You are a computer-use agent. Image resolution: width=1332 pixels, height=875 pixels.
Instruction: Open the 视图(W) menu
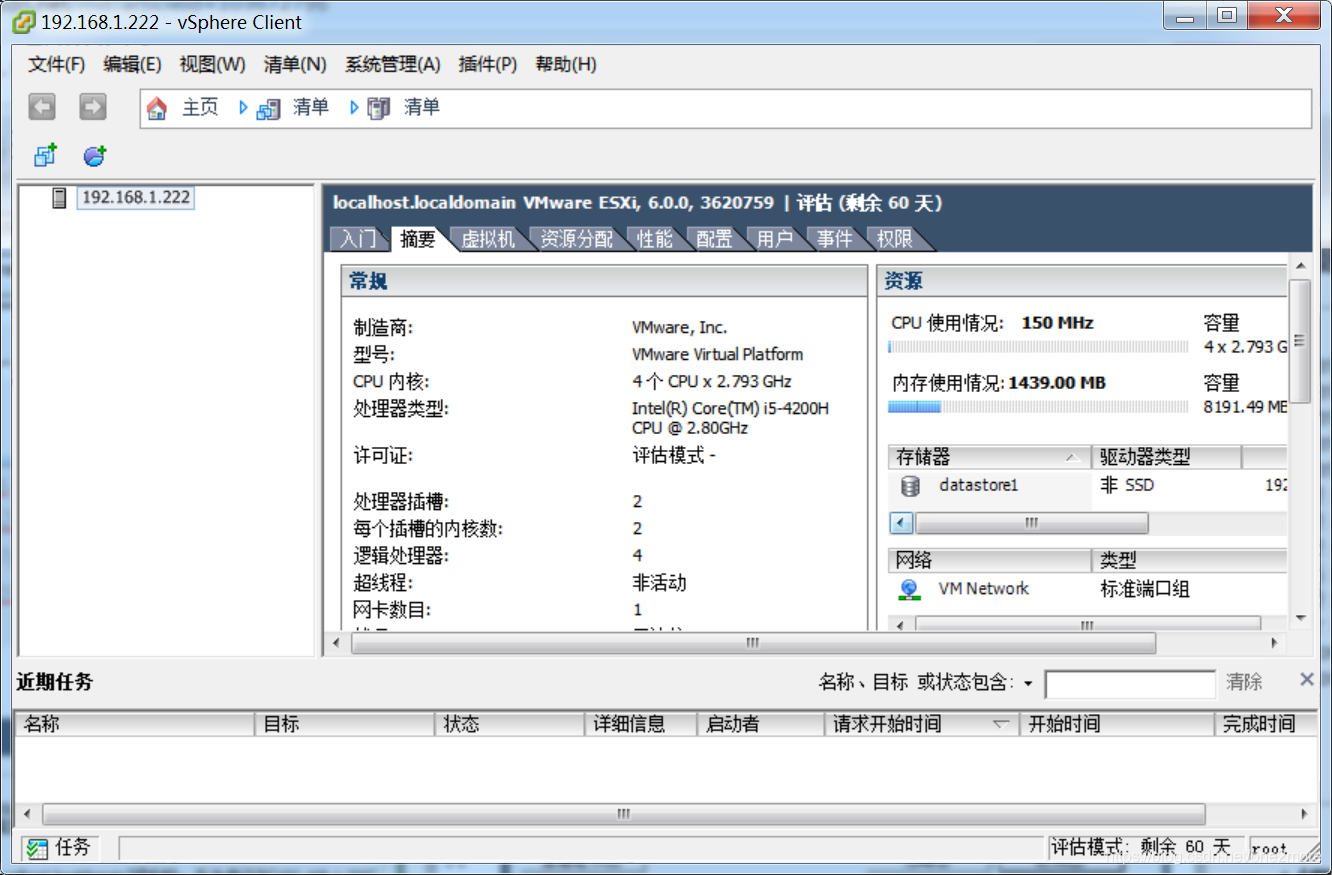212,64
